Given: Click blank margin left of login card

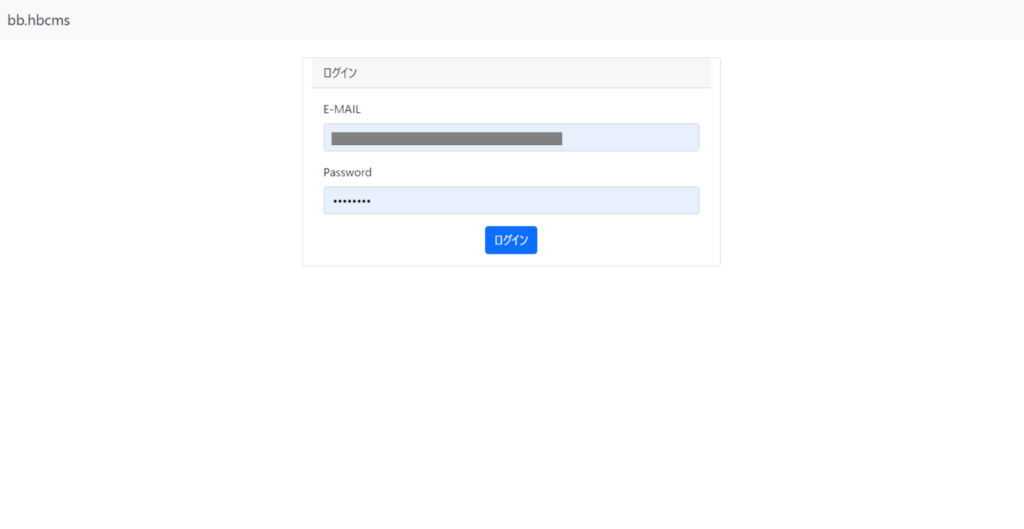Looking at the screenshot, I should click(150, 160).
